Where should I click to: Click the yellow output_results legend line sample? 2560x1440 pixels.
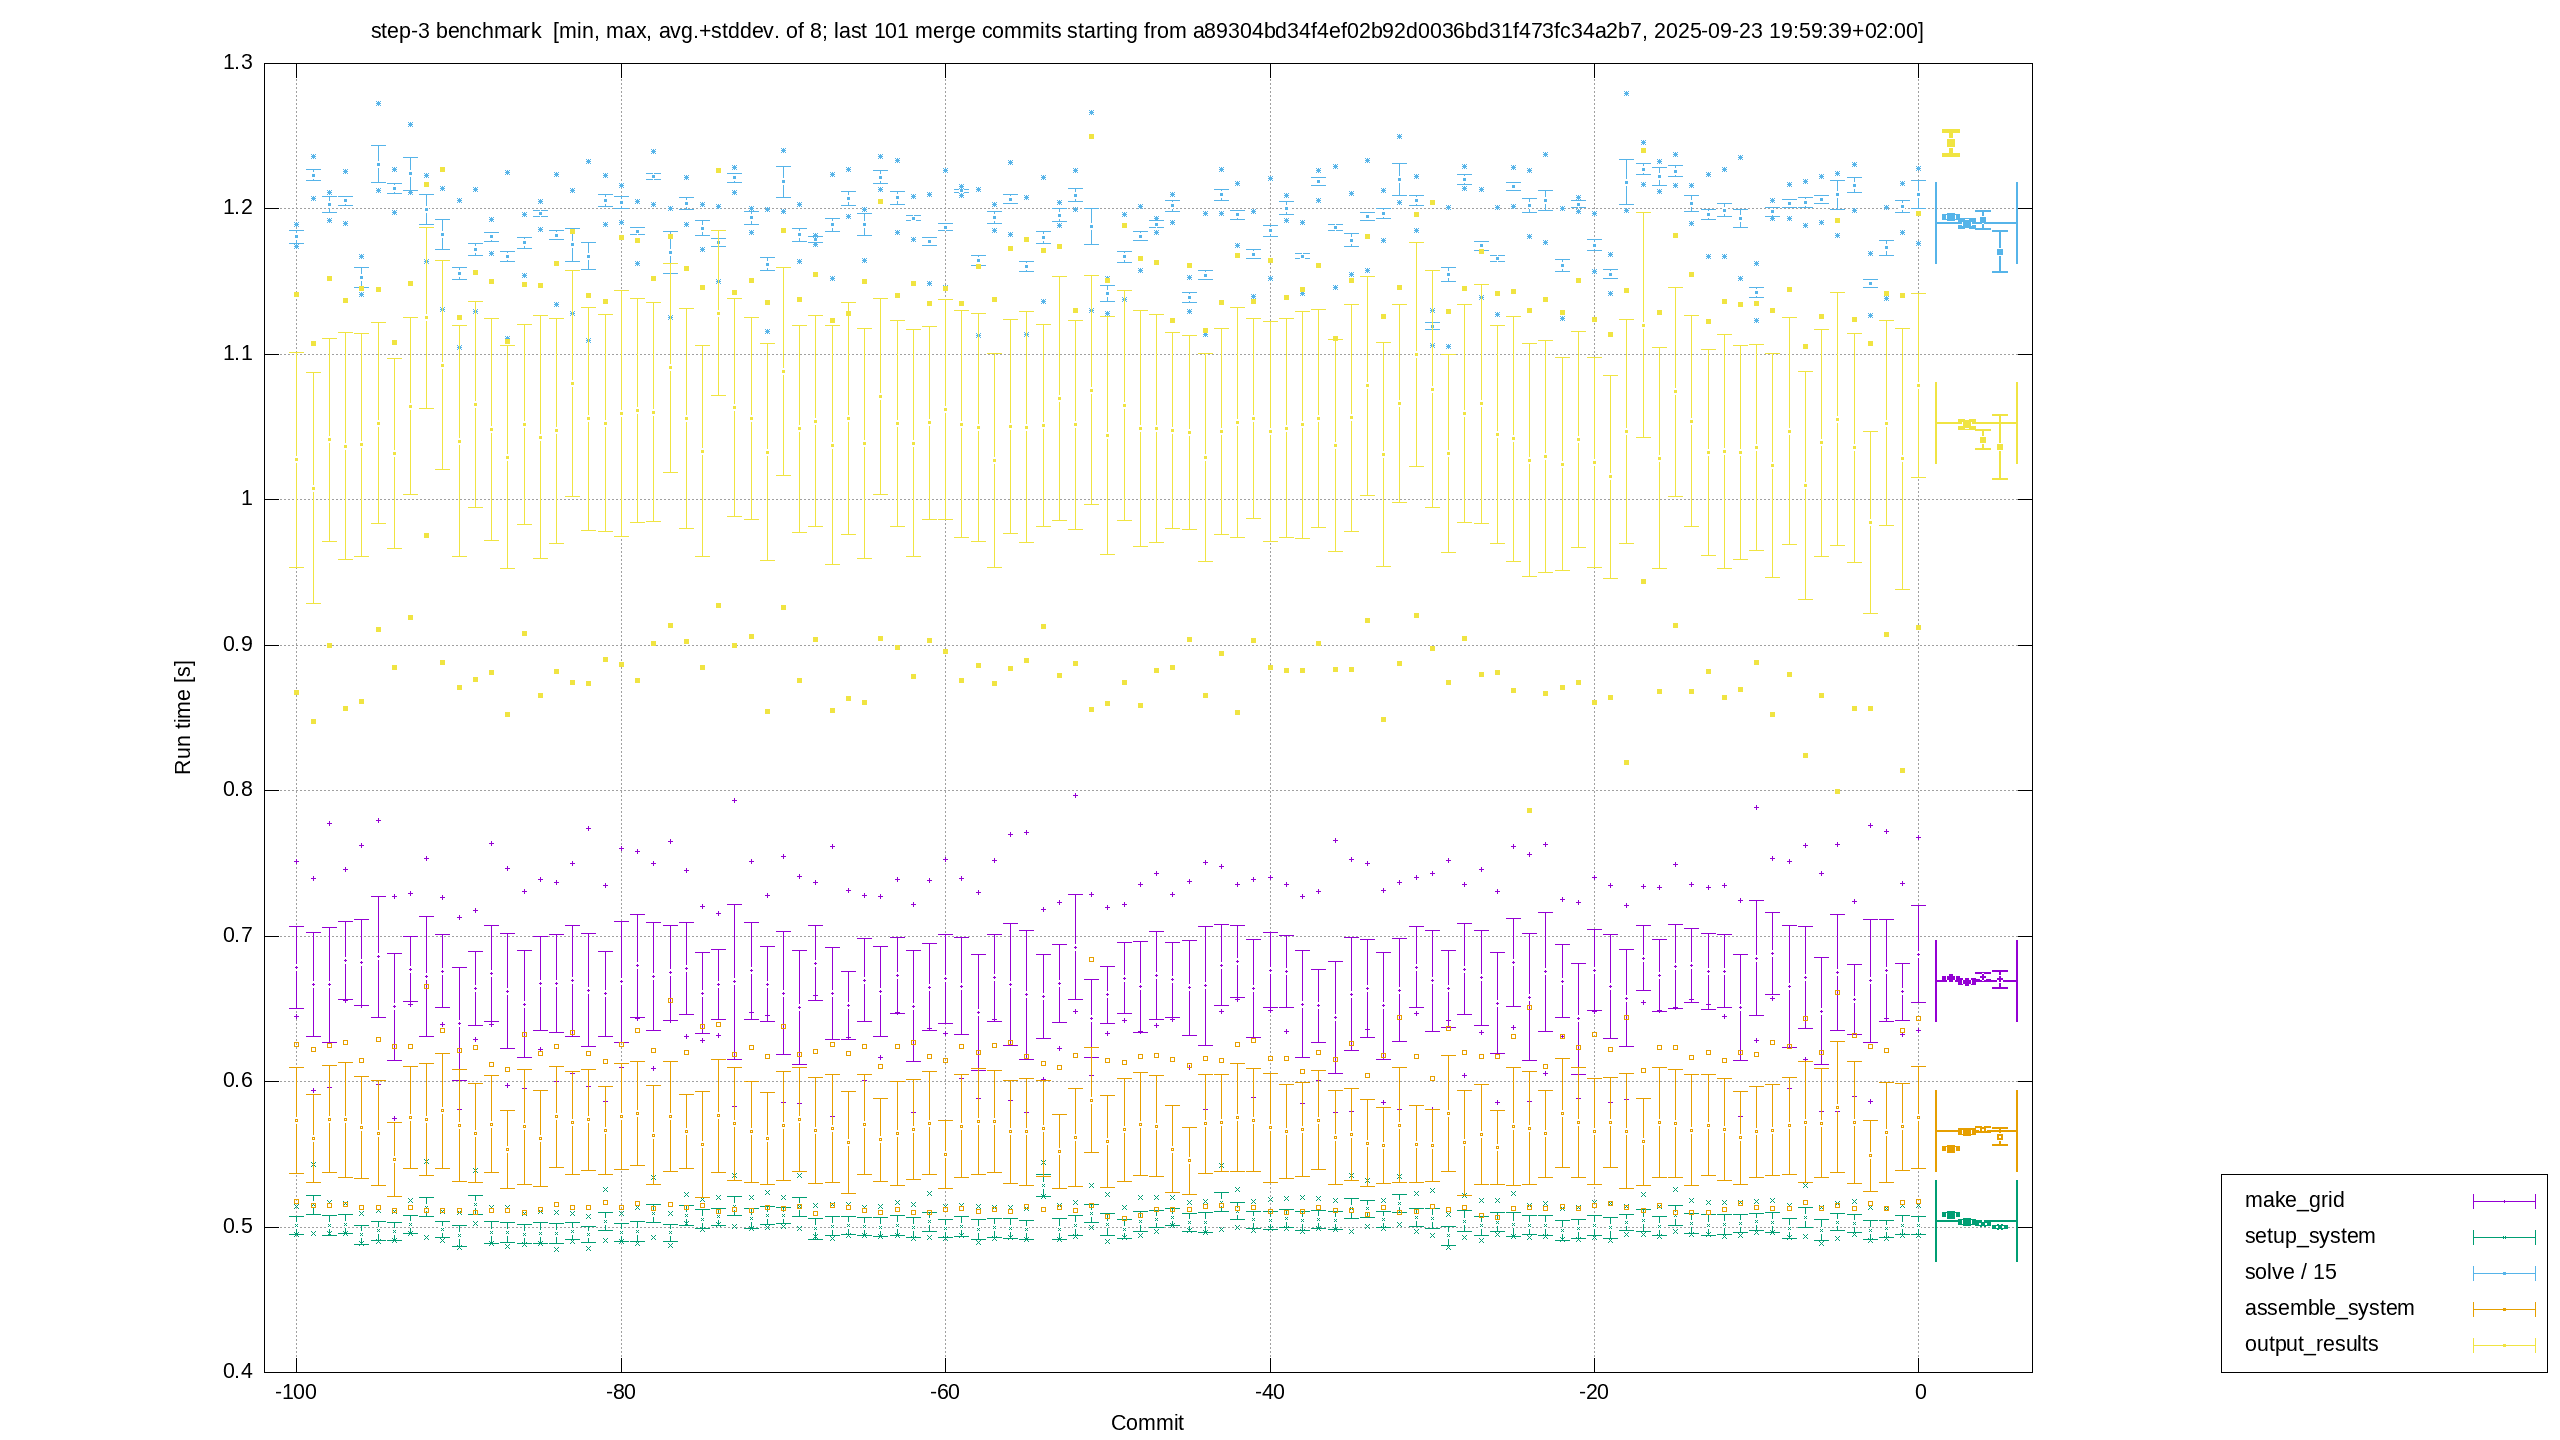click(2504, 1345)
